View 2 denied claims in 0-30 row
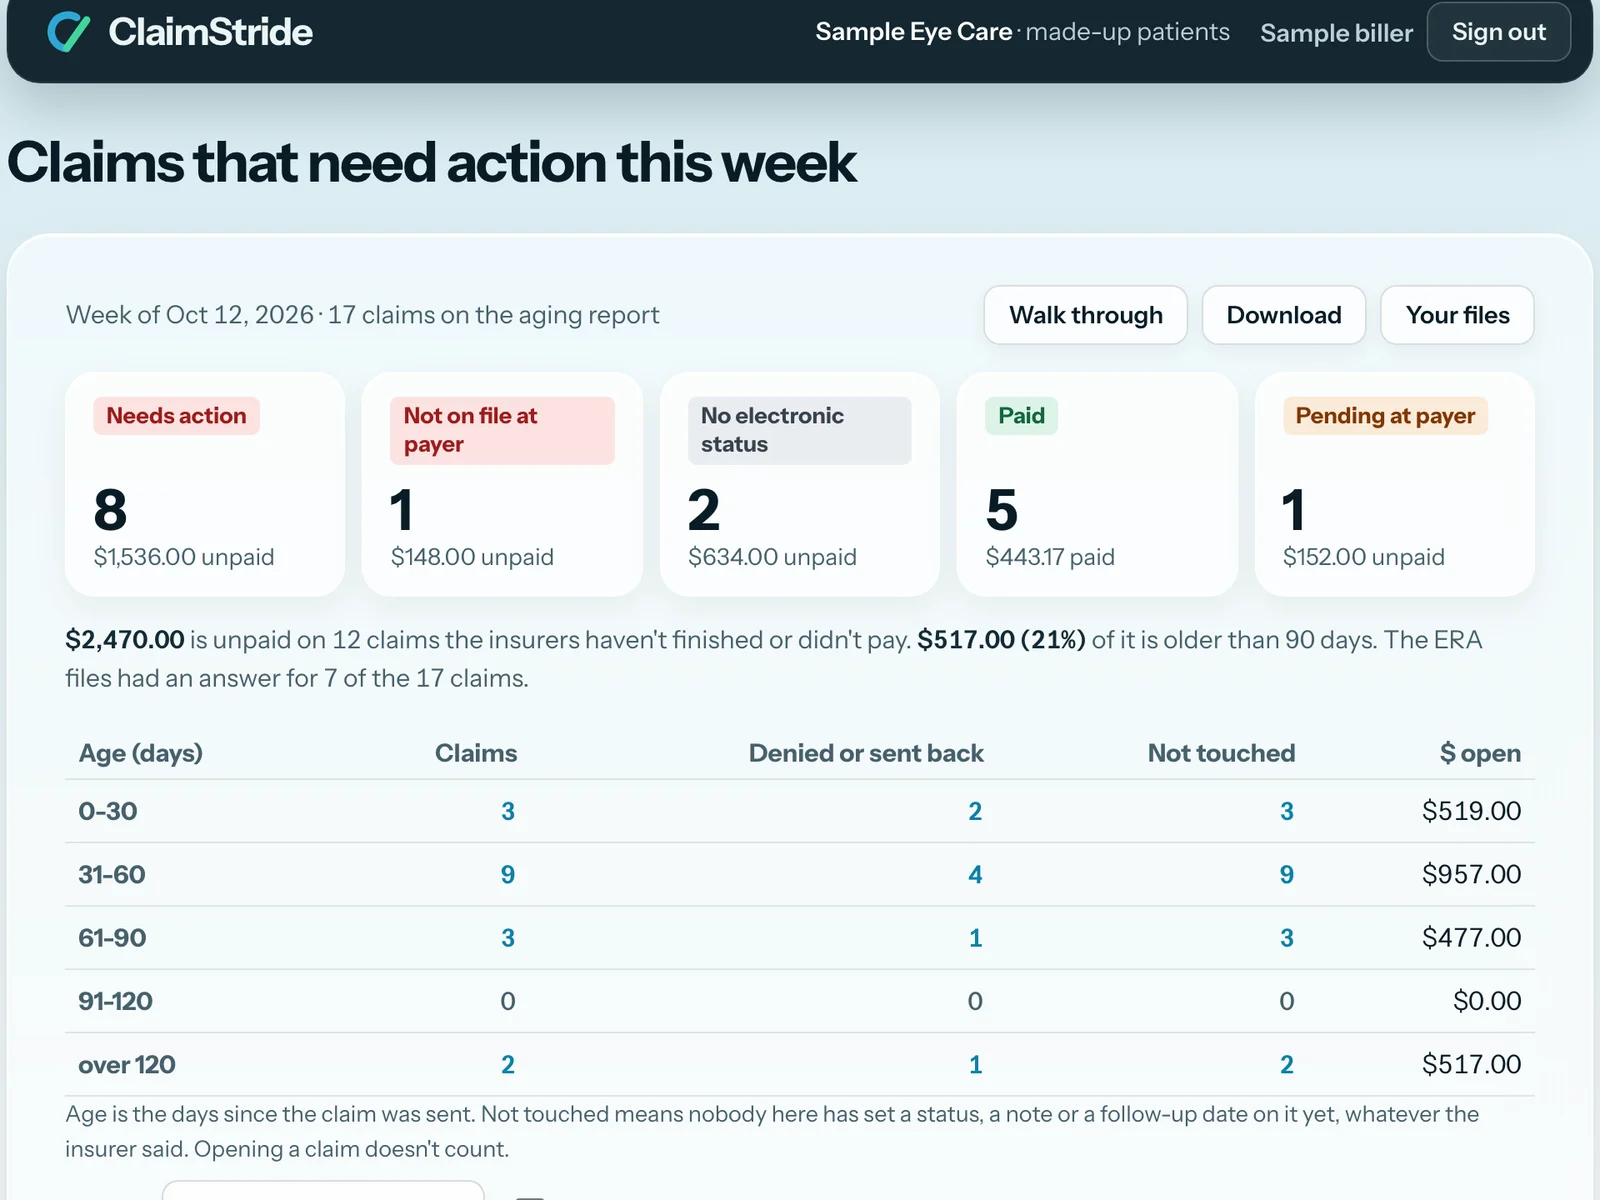This screenshot has height=1200, width=1600. pyautogui.click(x=975, y=811)
